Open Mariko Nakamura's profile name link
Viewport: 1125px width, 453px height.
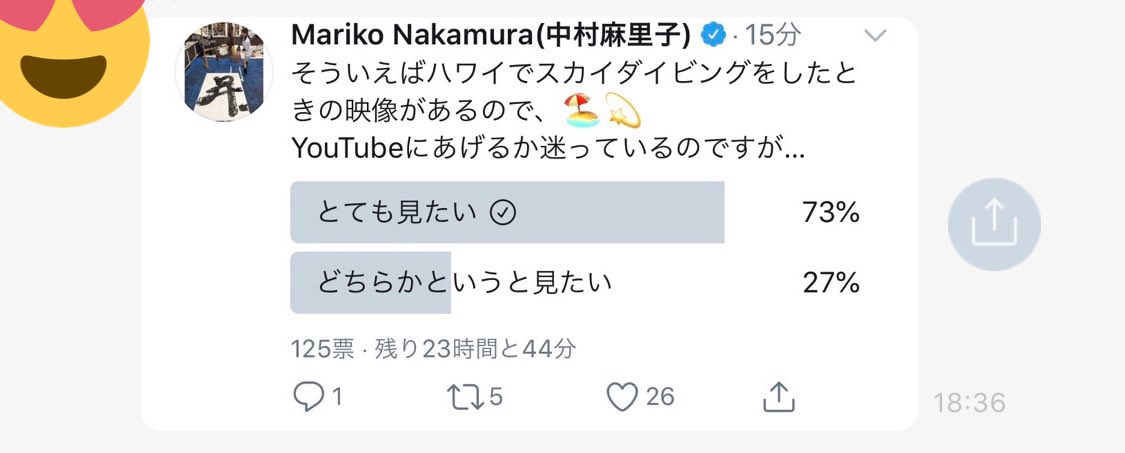coord(490,36)
